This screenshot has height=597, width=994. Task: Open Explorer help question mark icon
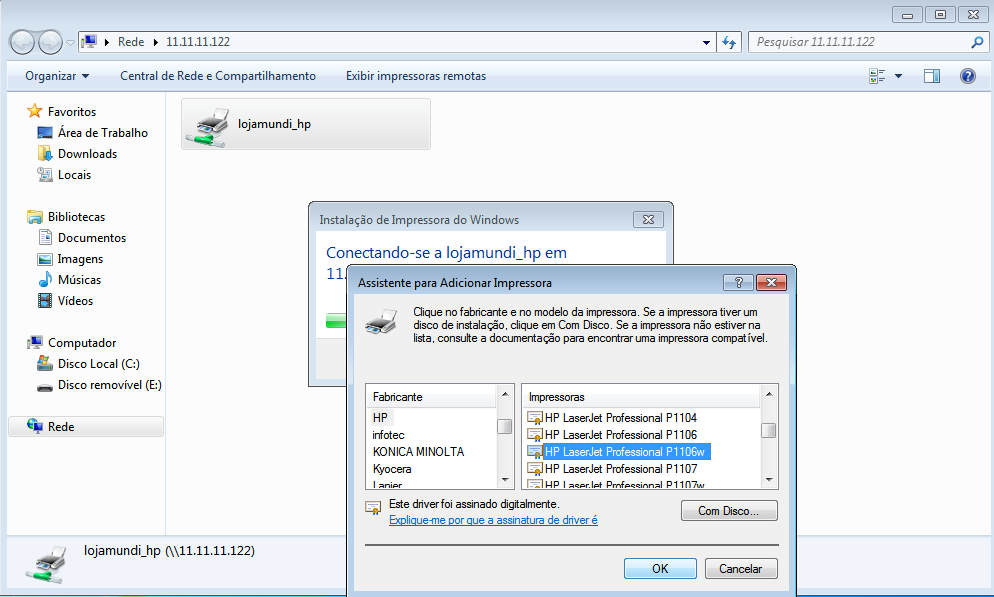968,76
